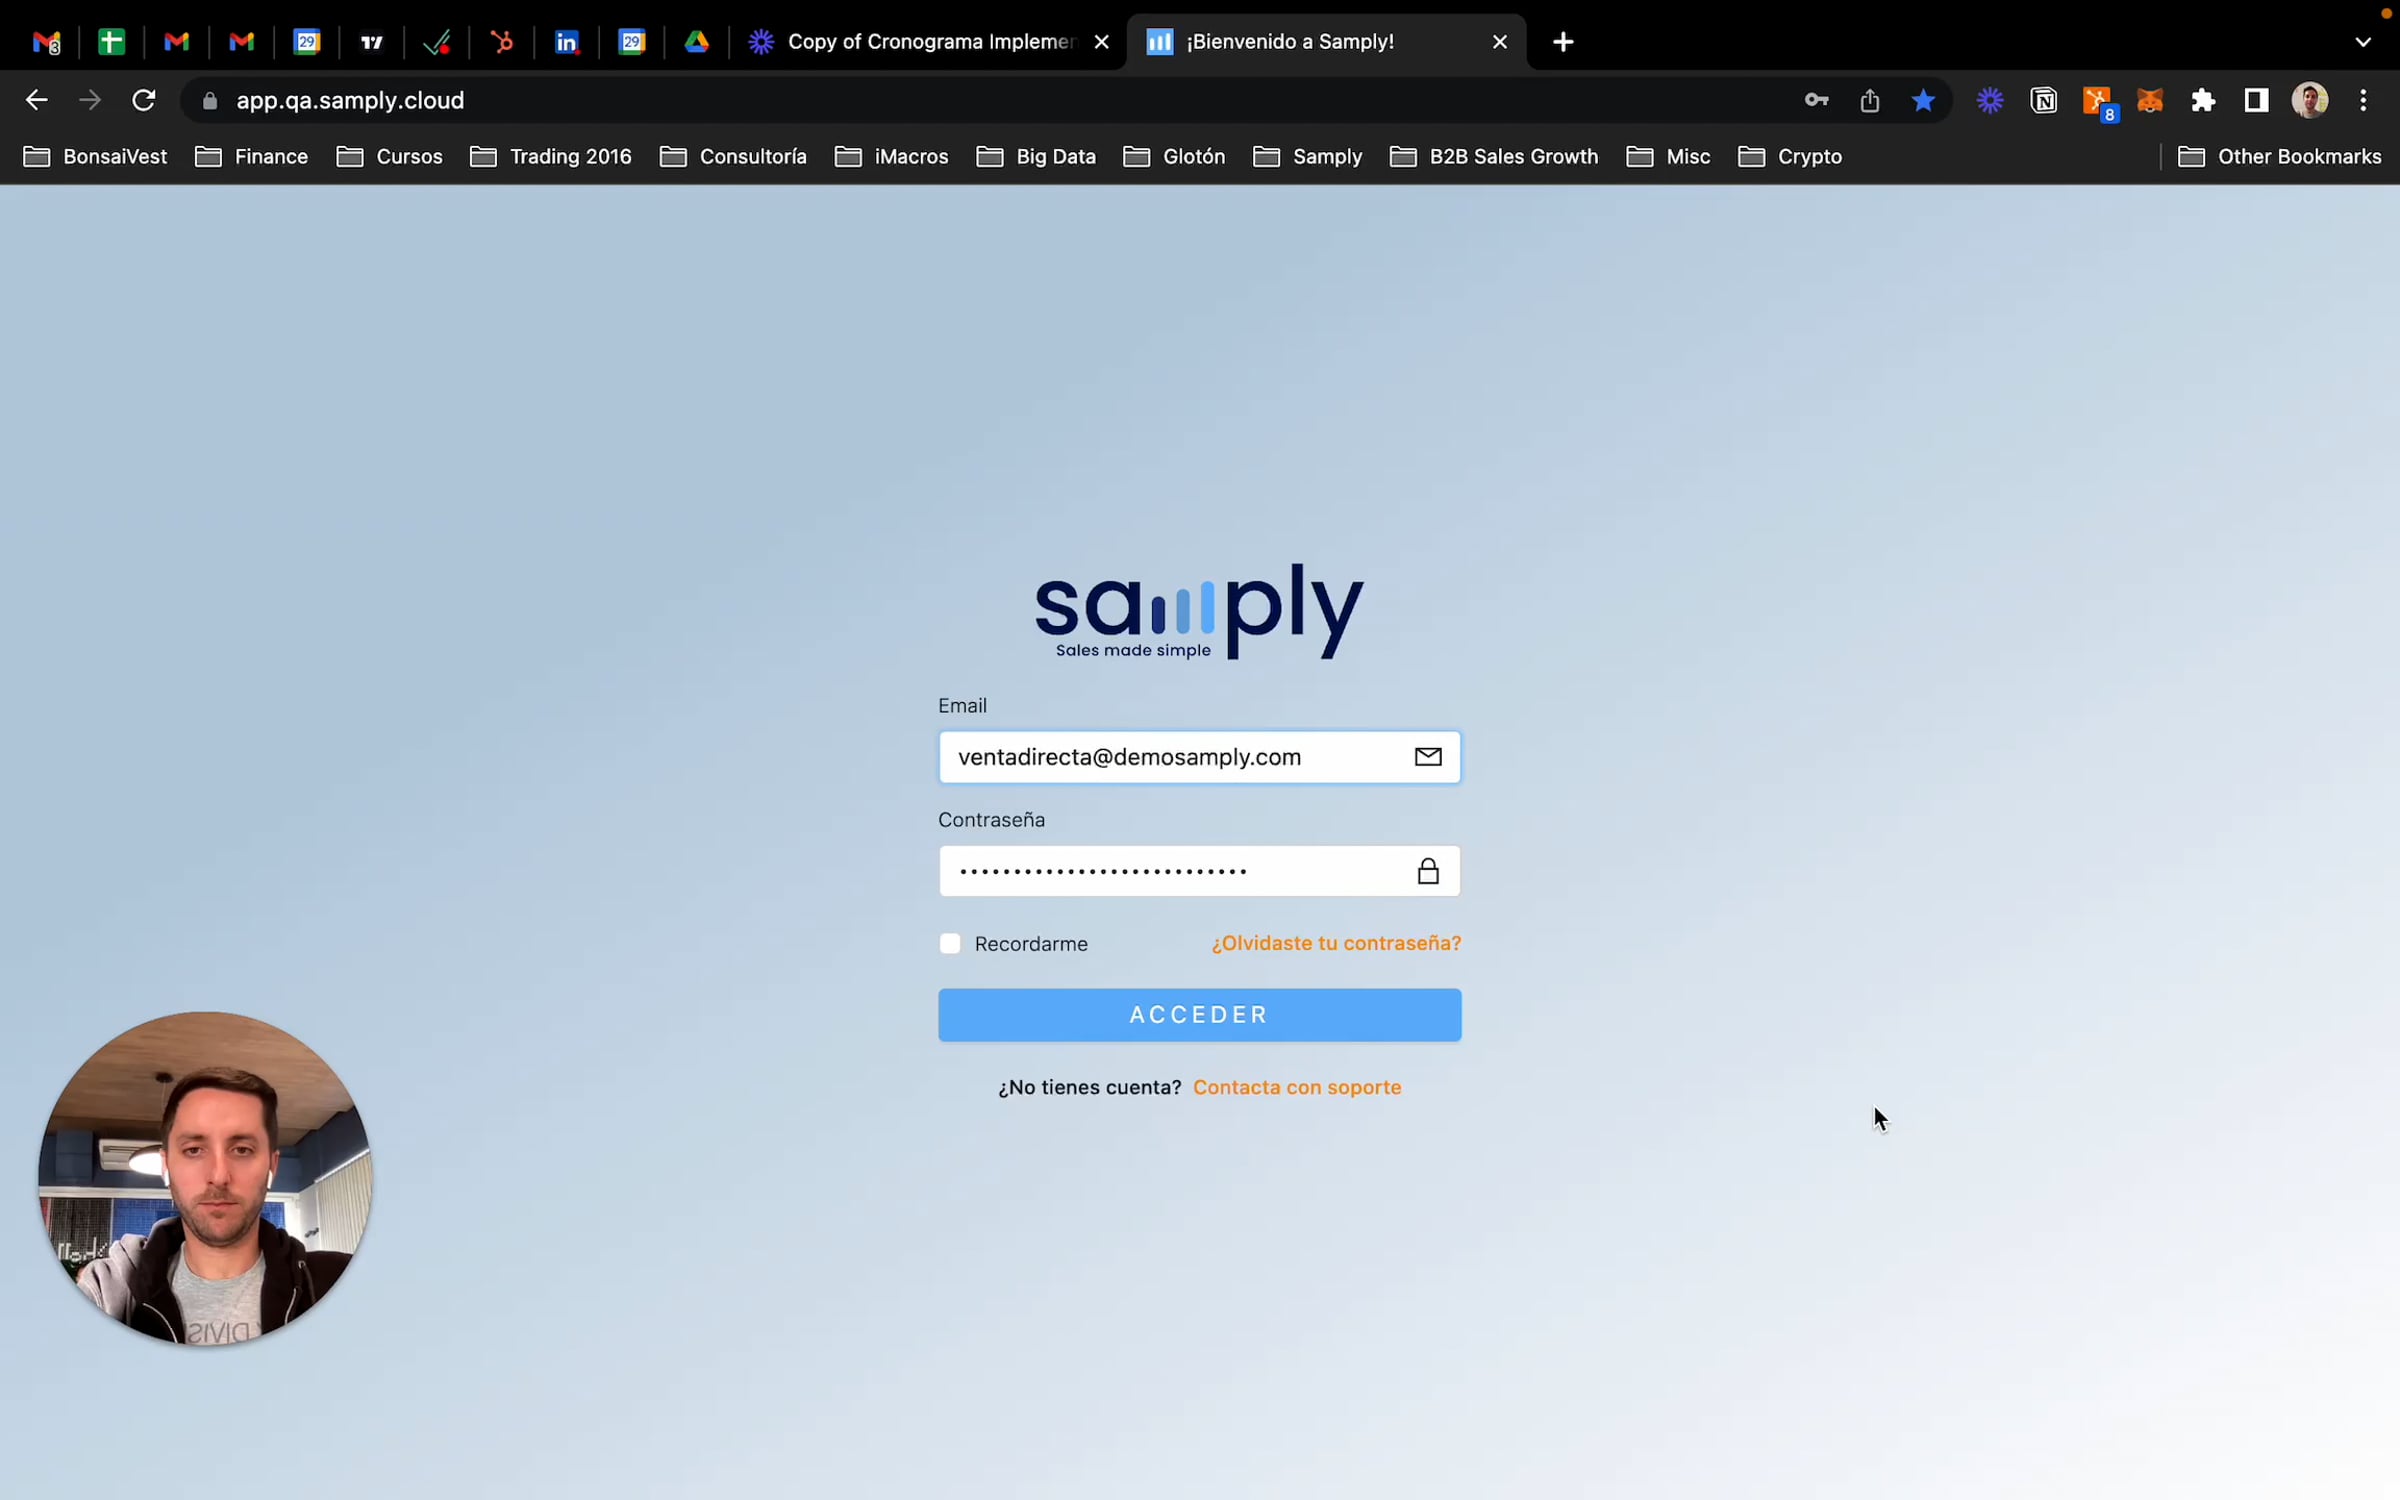Click the share page icon

coord(1869,100)
